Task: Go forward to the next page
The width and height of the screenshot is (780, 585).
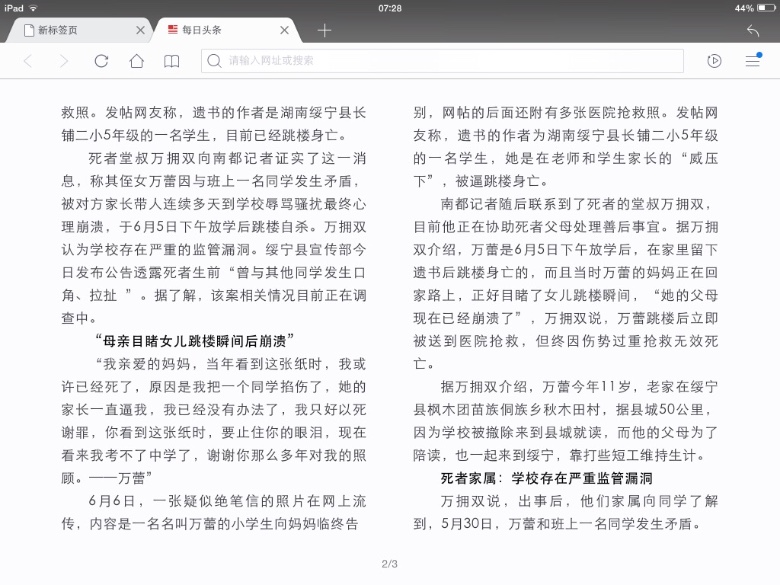Action: tap(64, 61)
